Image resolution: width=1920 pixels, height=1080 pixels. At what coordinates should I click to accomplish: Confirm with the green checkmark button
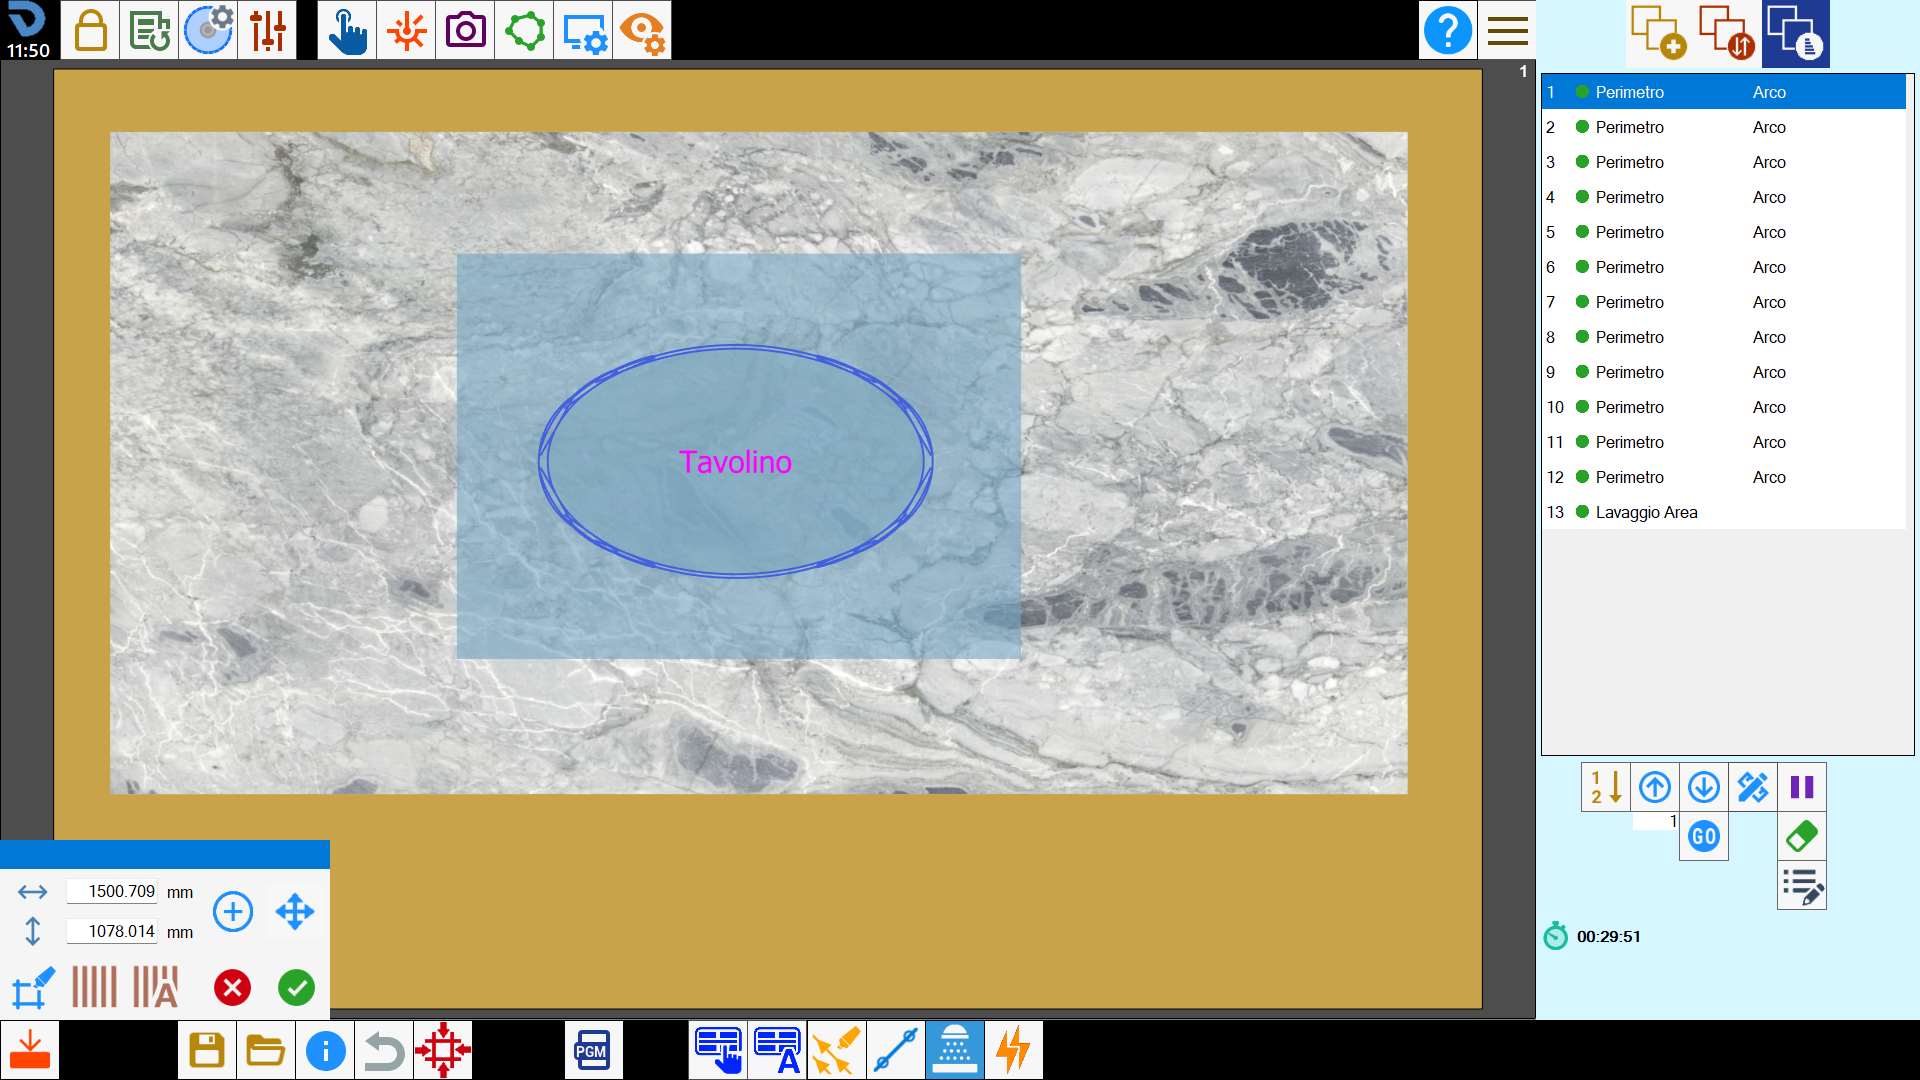tap(296, 988)
